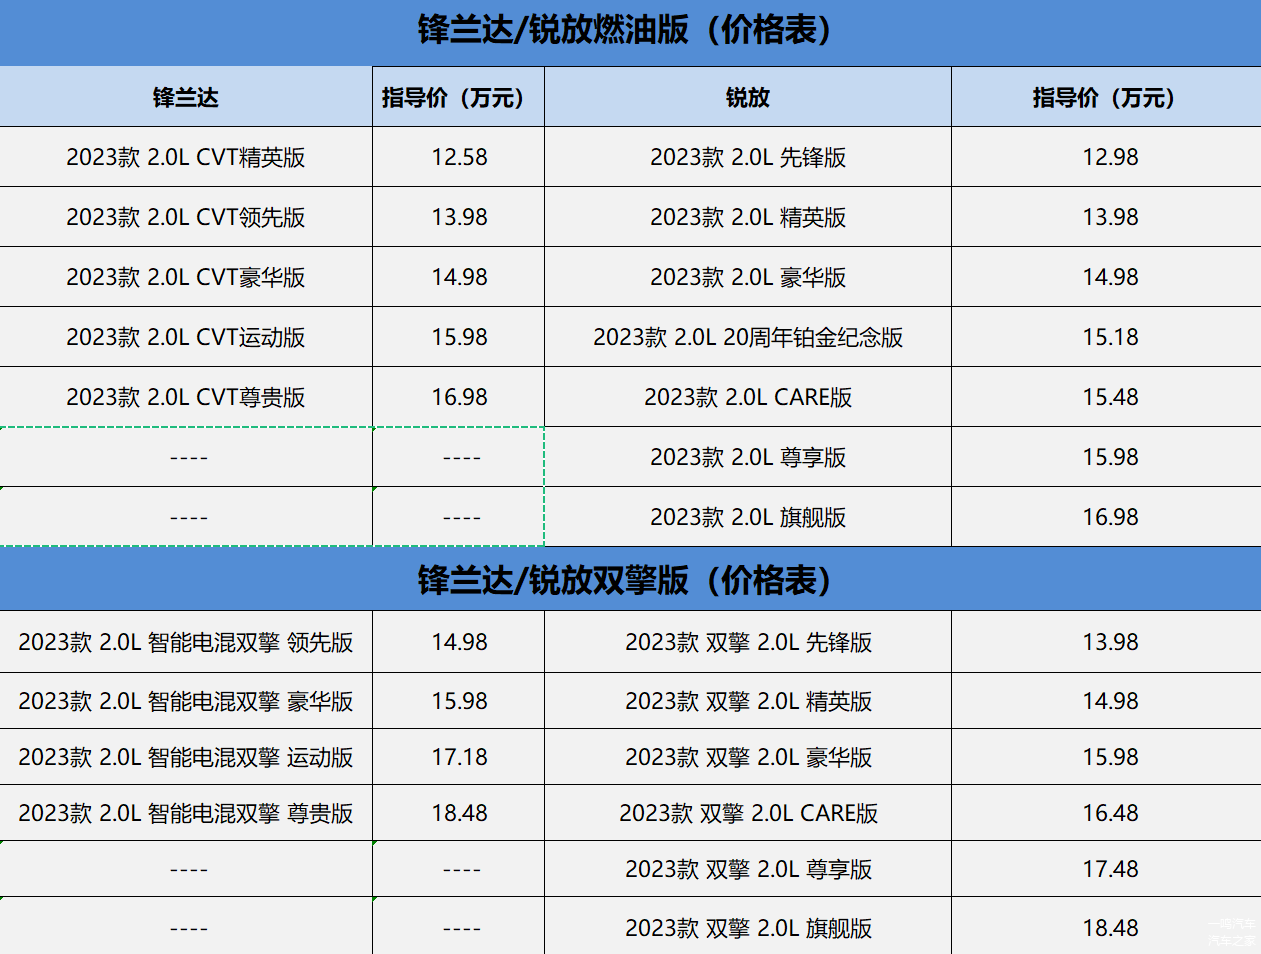1261x954 pixels.
Task: Click the title 锋兰达/锐放燃油版（价格表）
Action: click(630, 31)
